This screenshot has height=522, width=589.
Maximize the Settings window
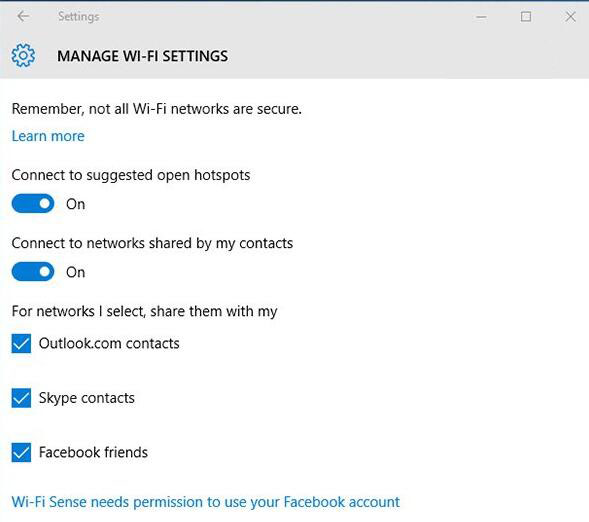point(526,17)
